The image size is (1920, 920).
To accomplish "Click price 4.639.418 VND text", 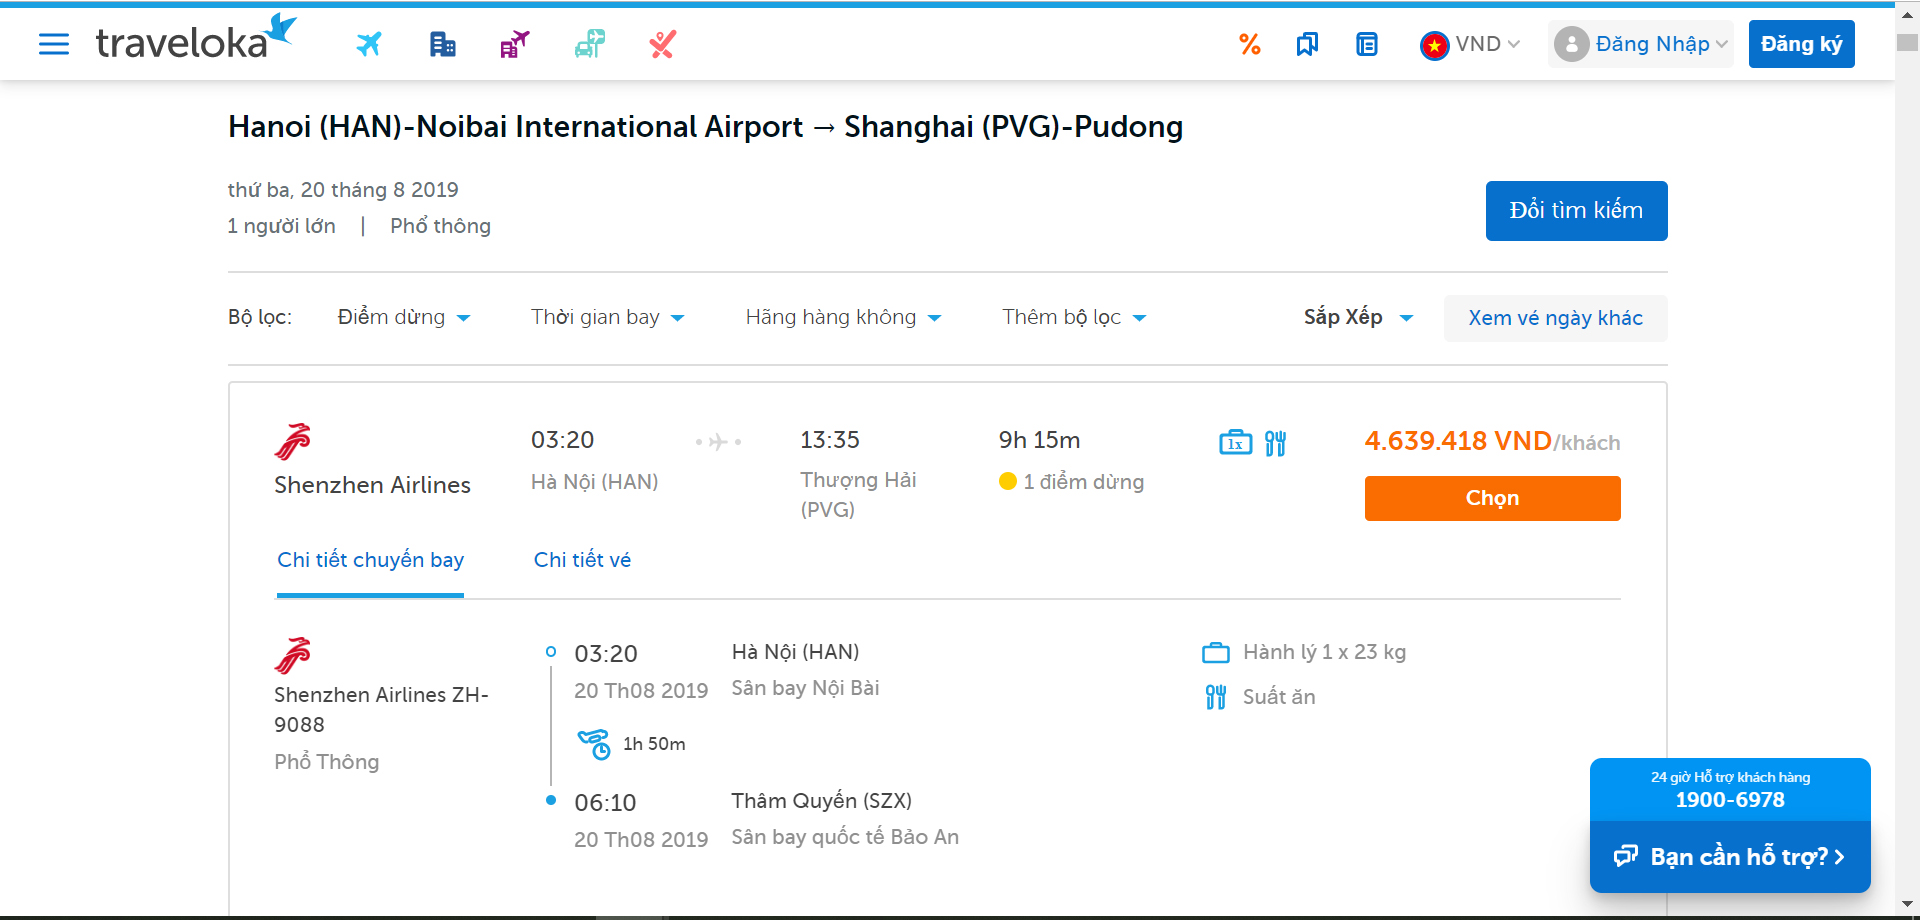I will tap(1458, 441).
